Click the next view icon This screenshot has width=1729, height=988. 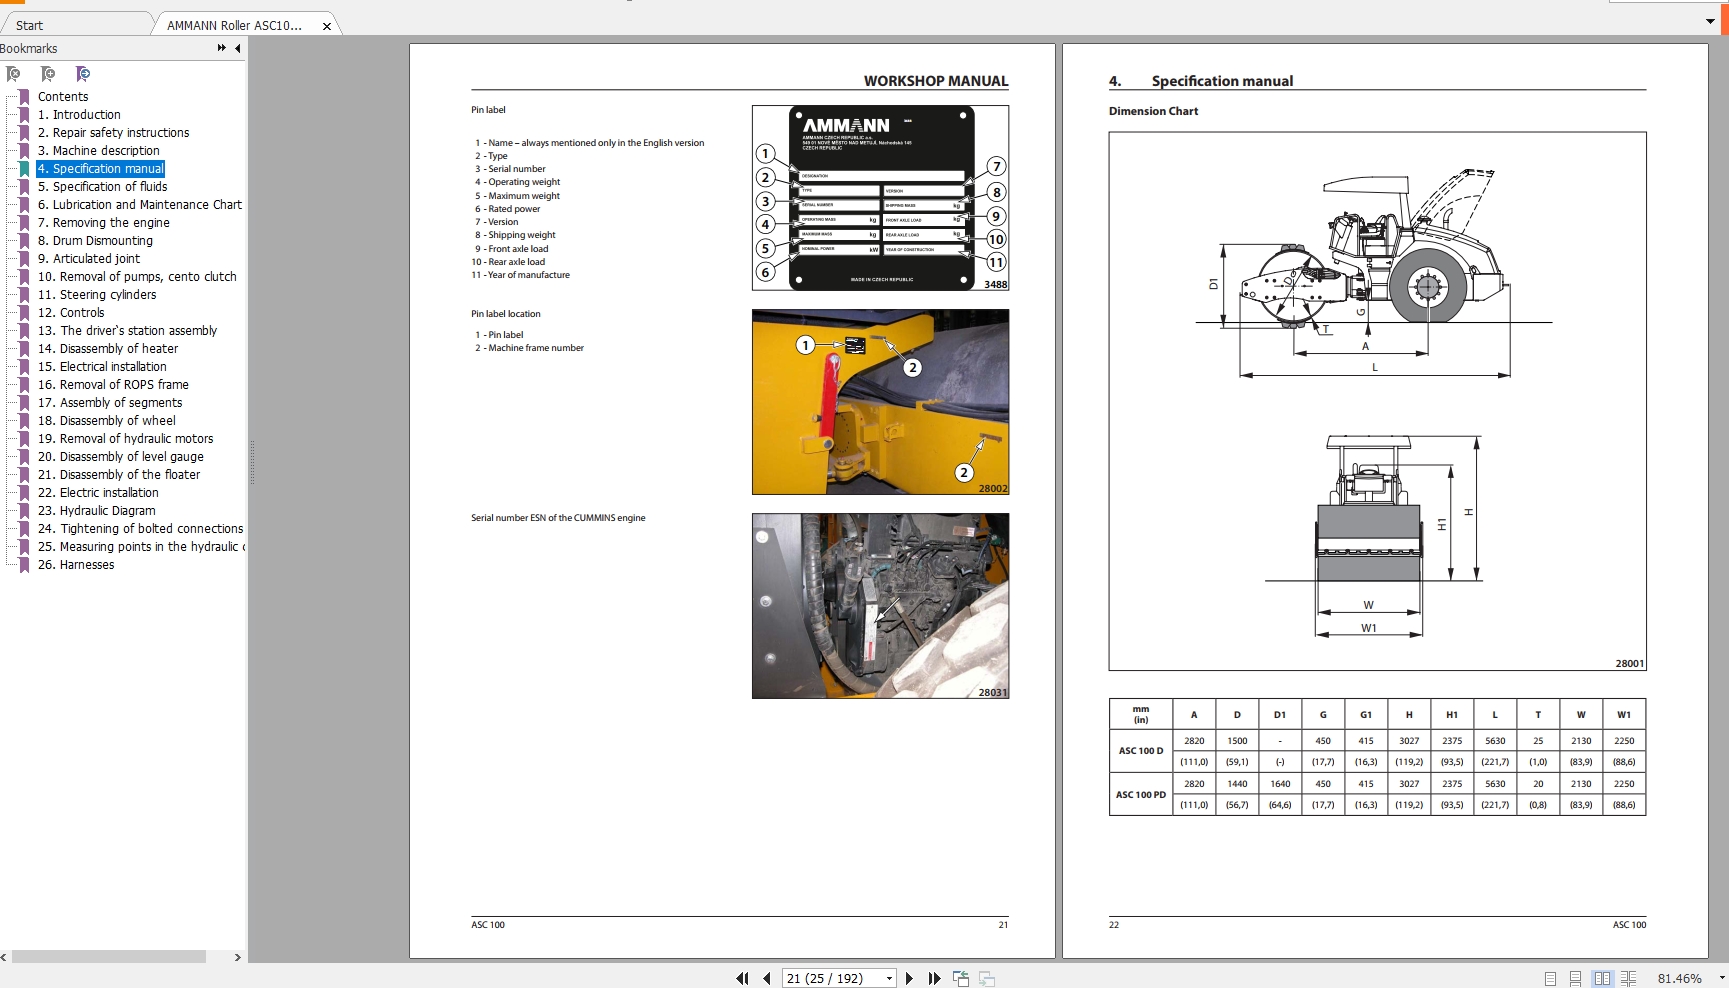tap(986, 978)
